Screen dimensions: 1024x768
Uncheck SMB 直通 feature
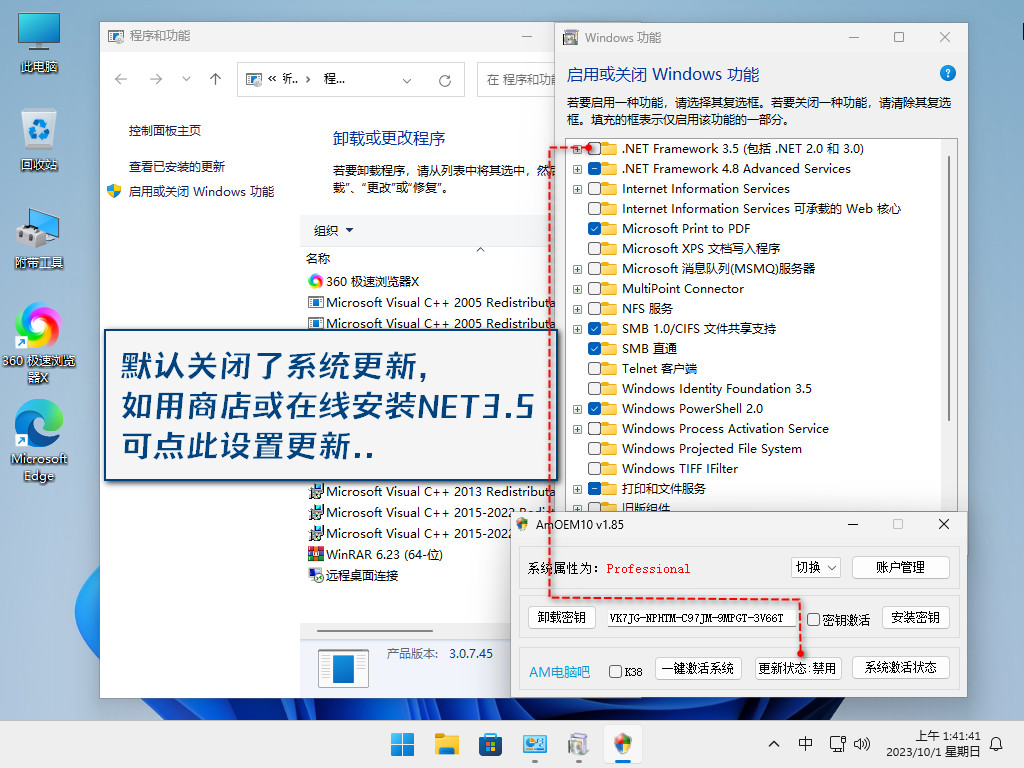[x=594, y=349]
